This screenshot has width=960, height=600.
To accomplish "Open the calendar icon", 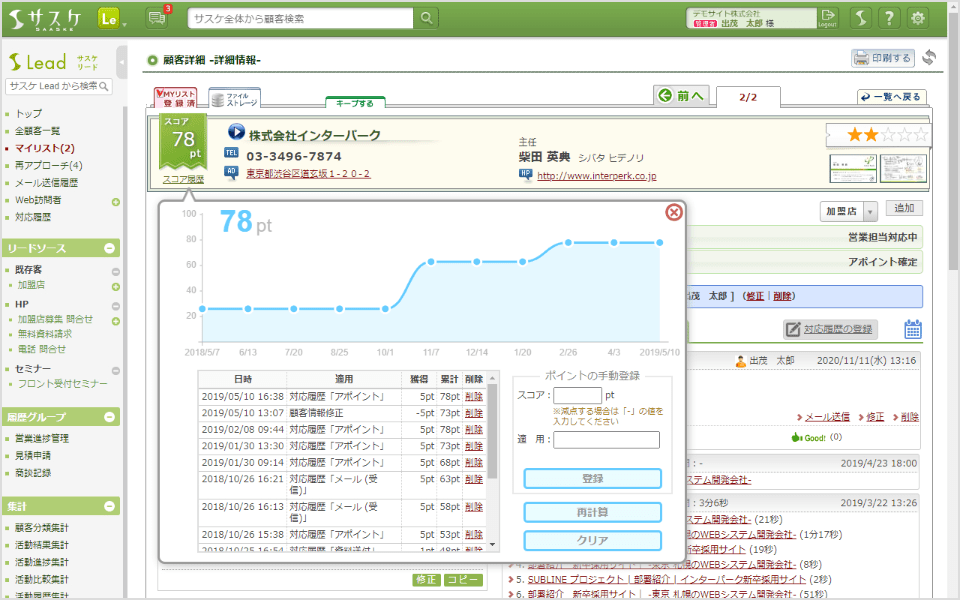I will [912, 329].
